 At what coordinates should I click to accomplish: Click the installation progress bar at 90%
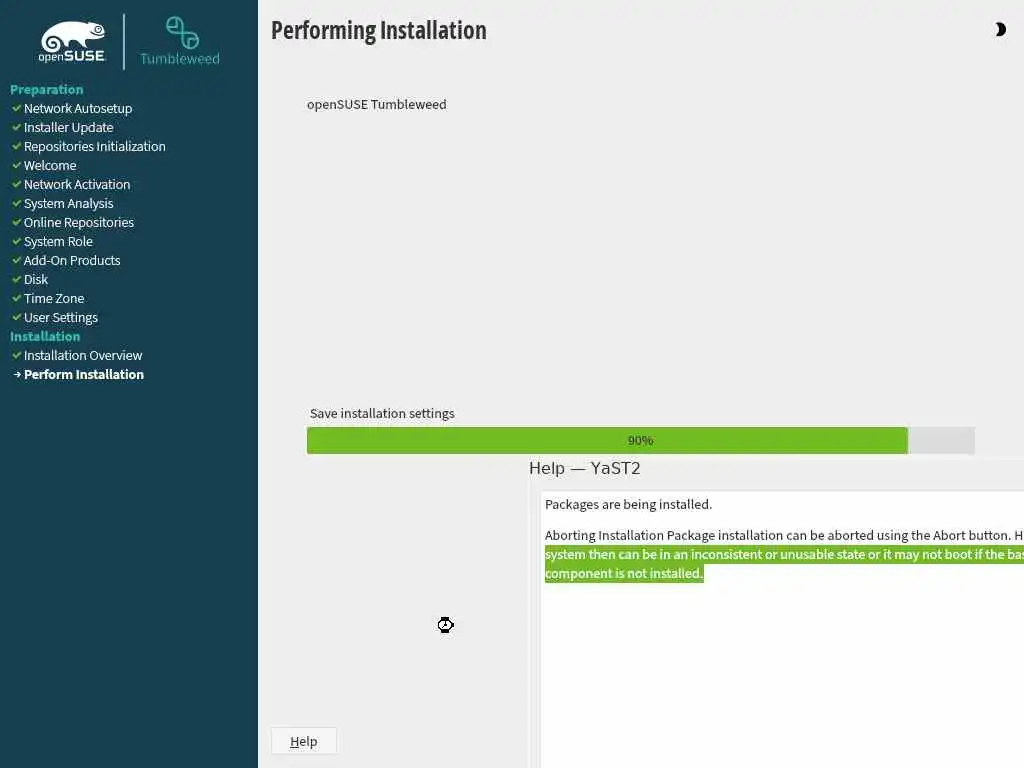(x=640, y=440)
